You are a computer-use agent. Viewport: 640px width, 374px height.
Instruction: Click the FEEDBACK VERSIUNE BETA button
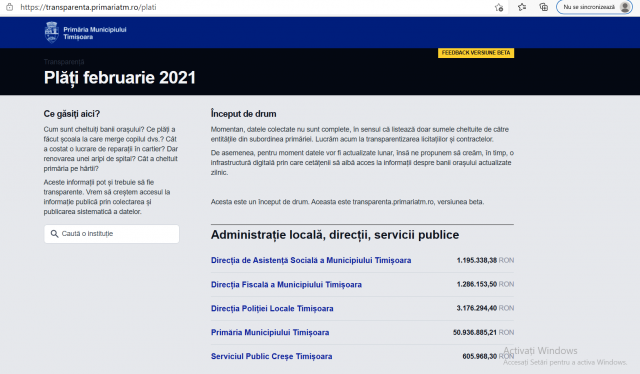pyautogui.click(x=476, y=53)
